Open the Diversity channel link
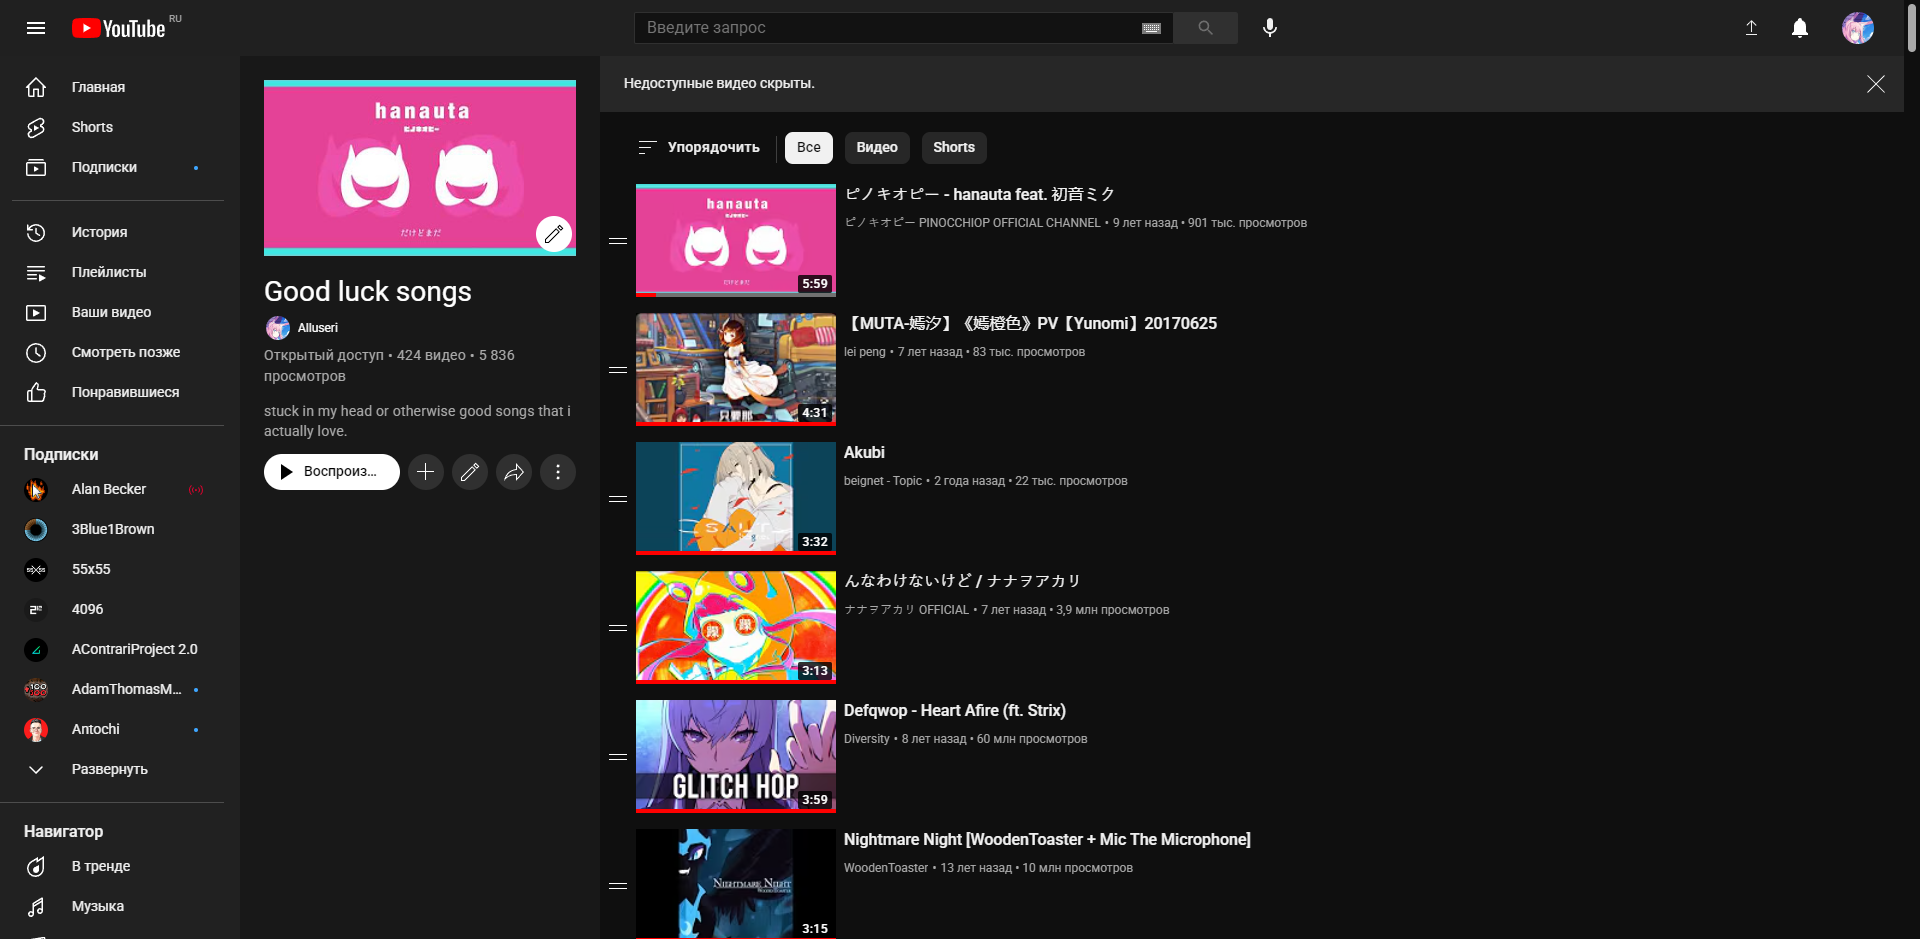This screenshot has width=1920, height=939. point(867,739)
